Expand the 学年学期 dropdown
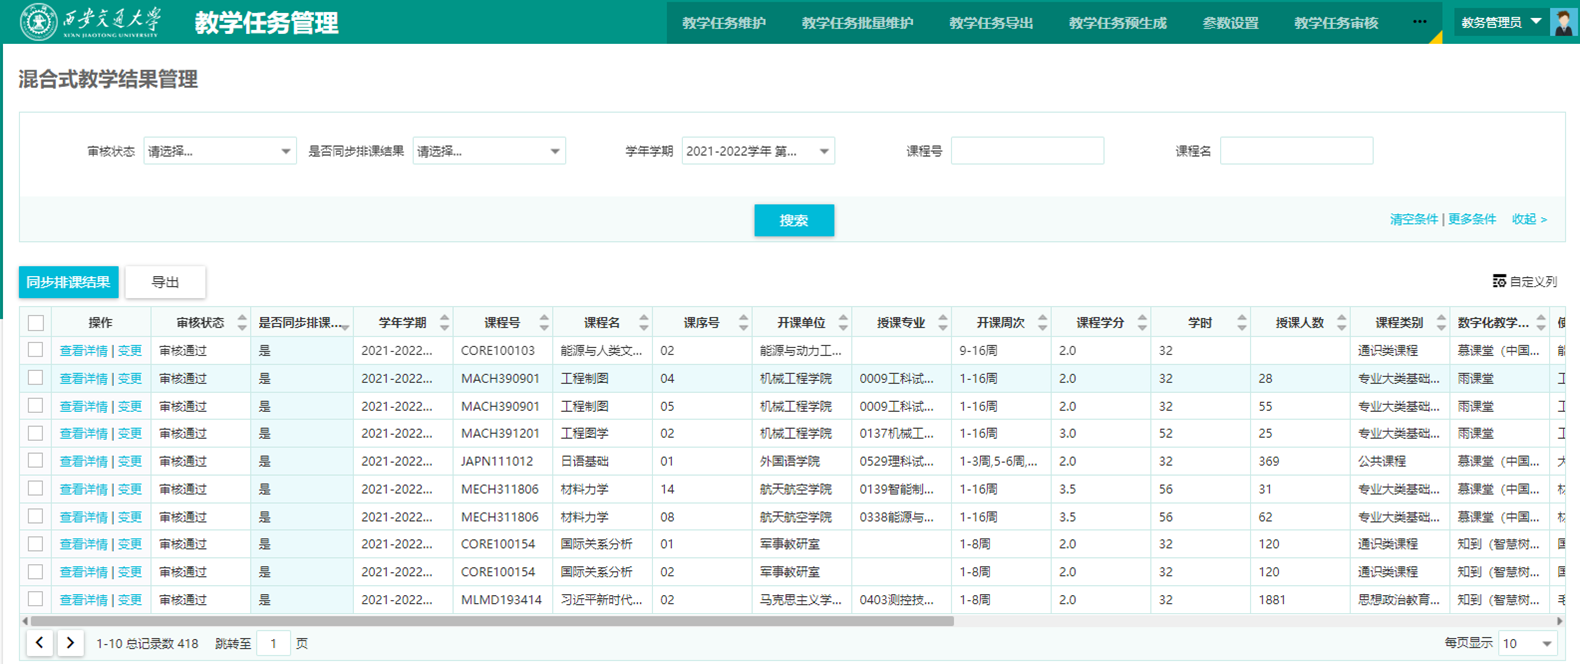Viewport: 1580px width, 664px height. click(x=757, y=151)
